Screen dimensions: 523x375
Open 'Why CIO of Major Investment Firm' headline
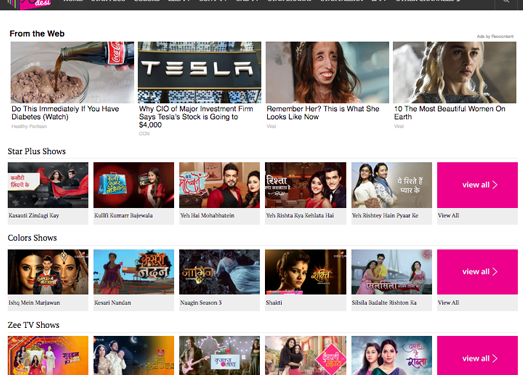196,117
